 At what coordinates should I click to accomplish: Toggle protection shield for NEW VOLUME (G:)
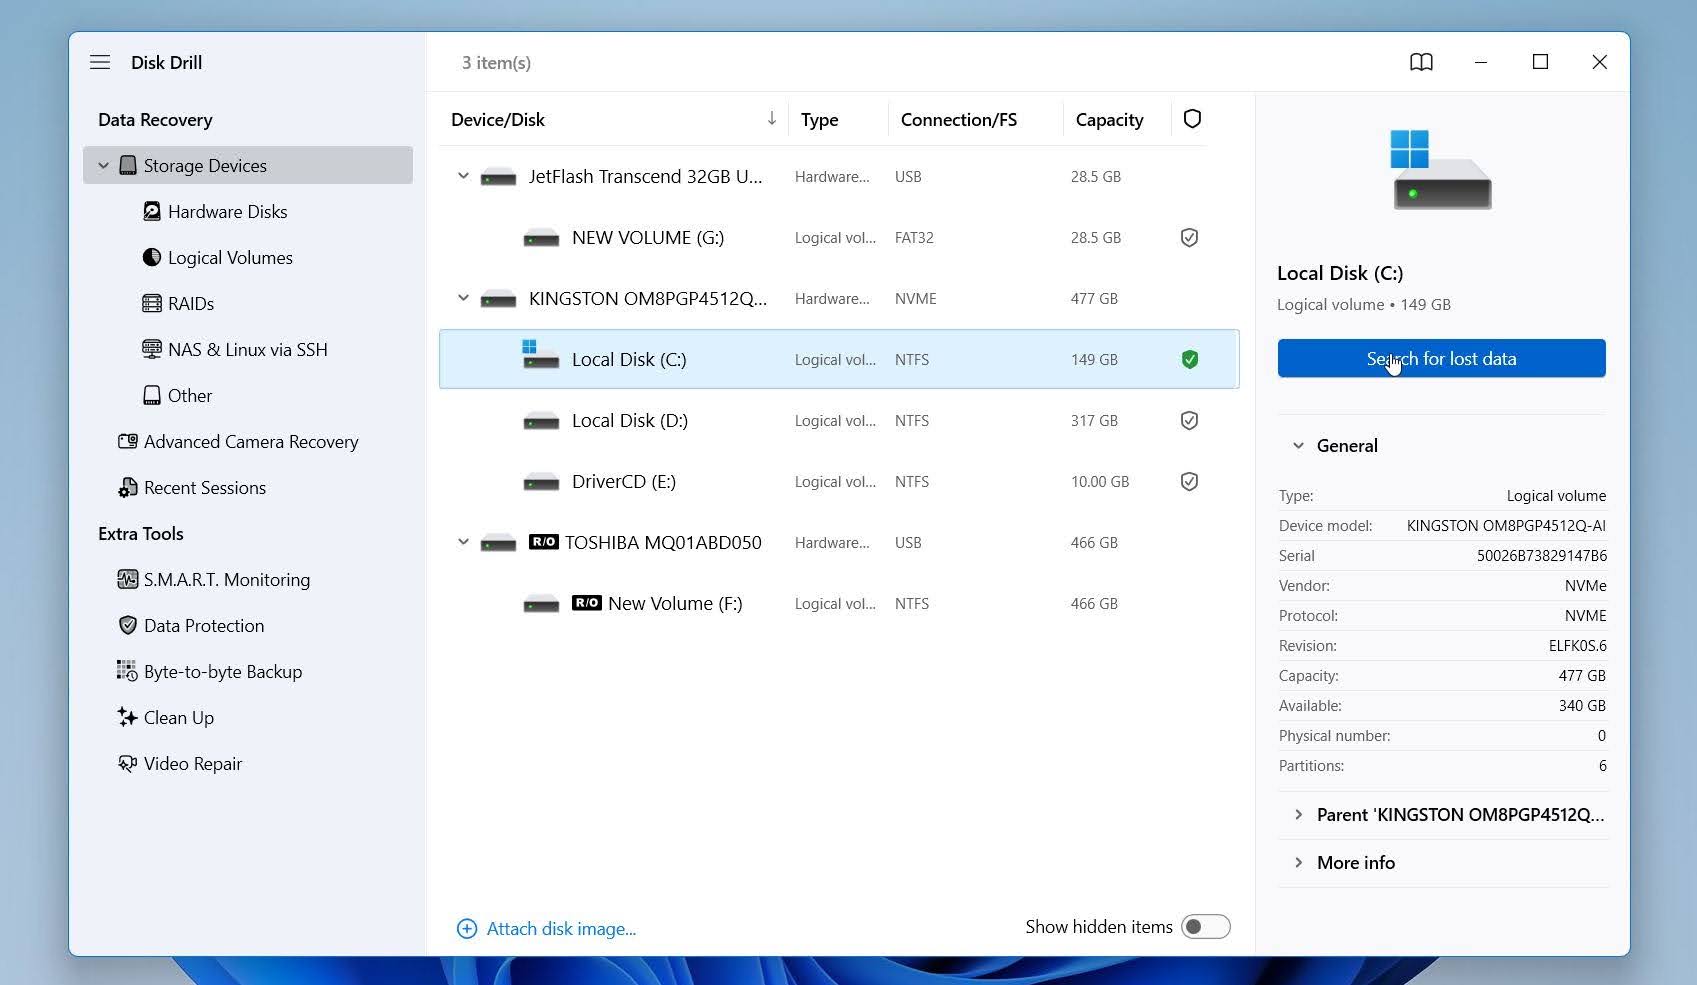[1189, 238]
